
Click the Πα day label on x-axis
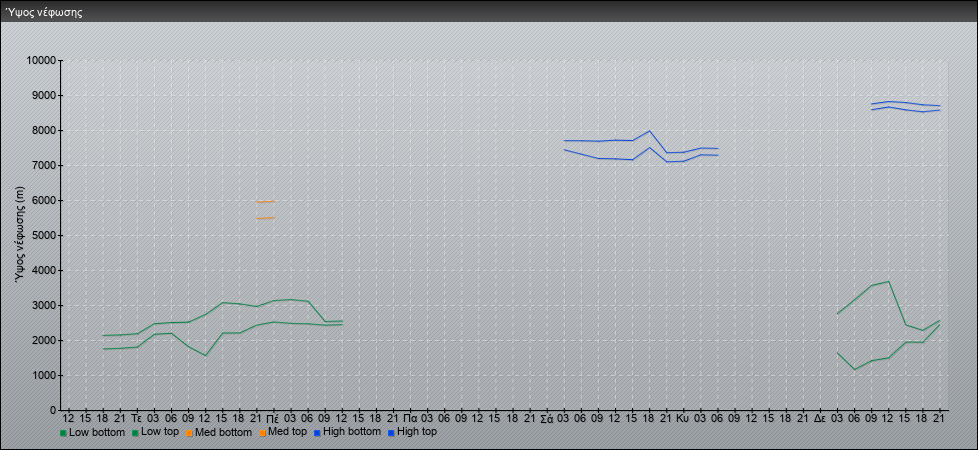pyautogui.click(x=410, y=418)
